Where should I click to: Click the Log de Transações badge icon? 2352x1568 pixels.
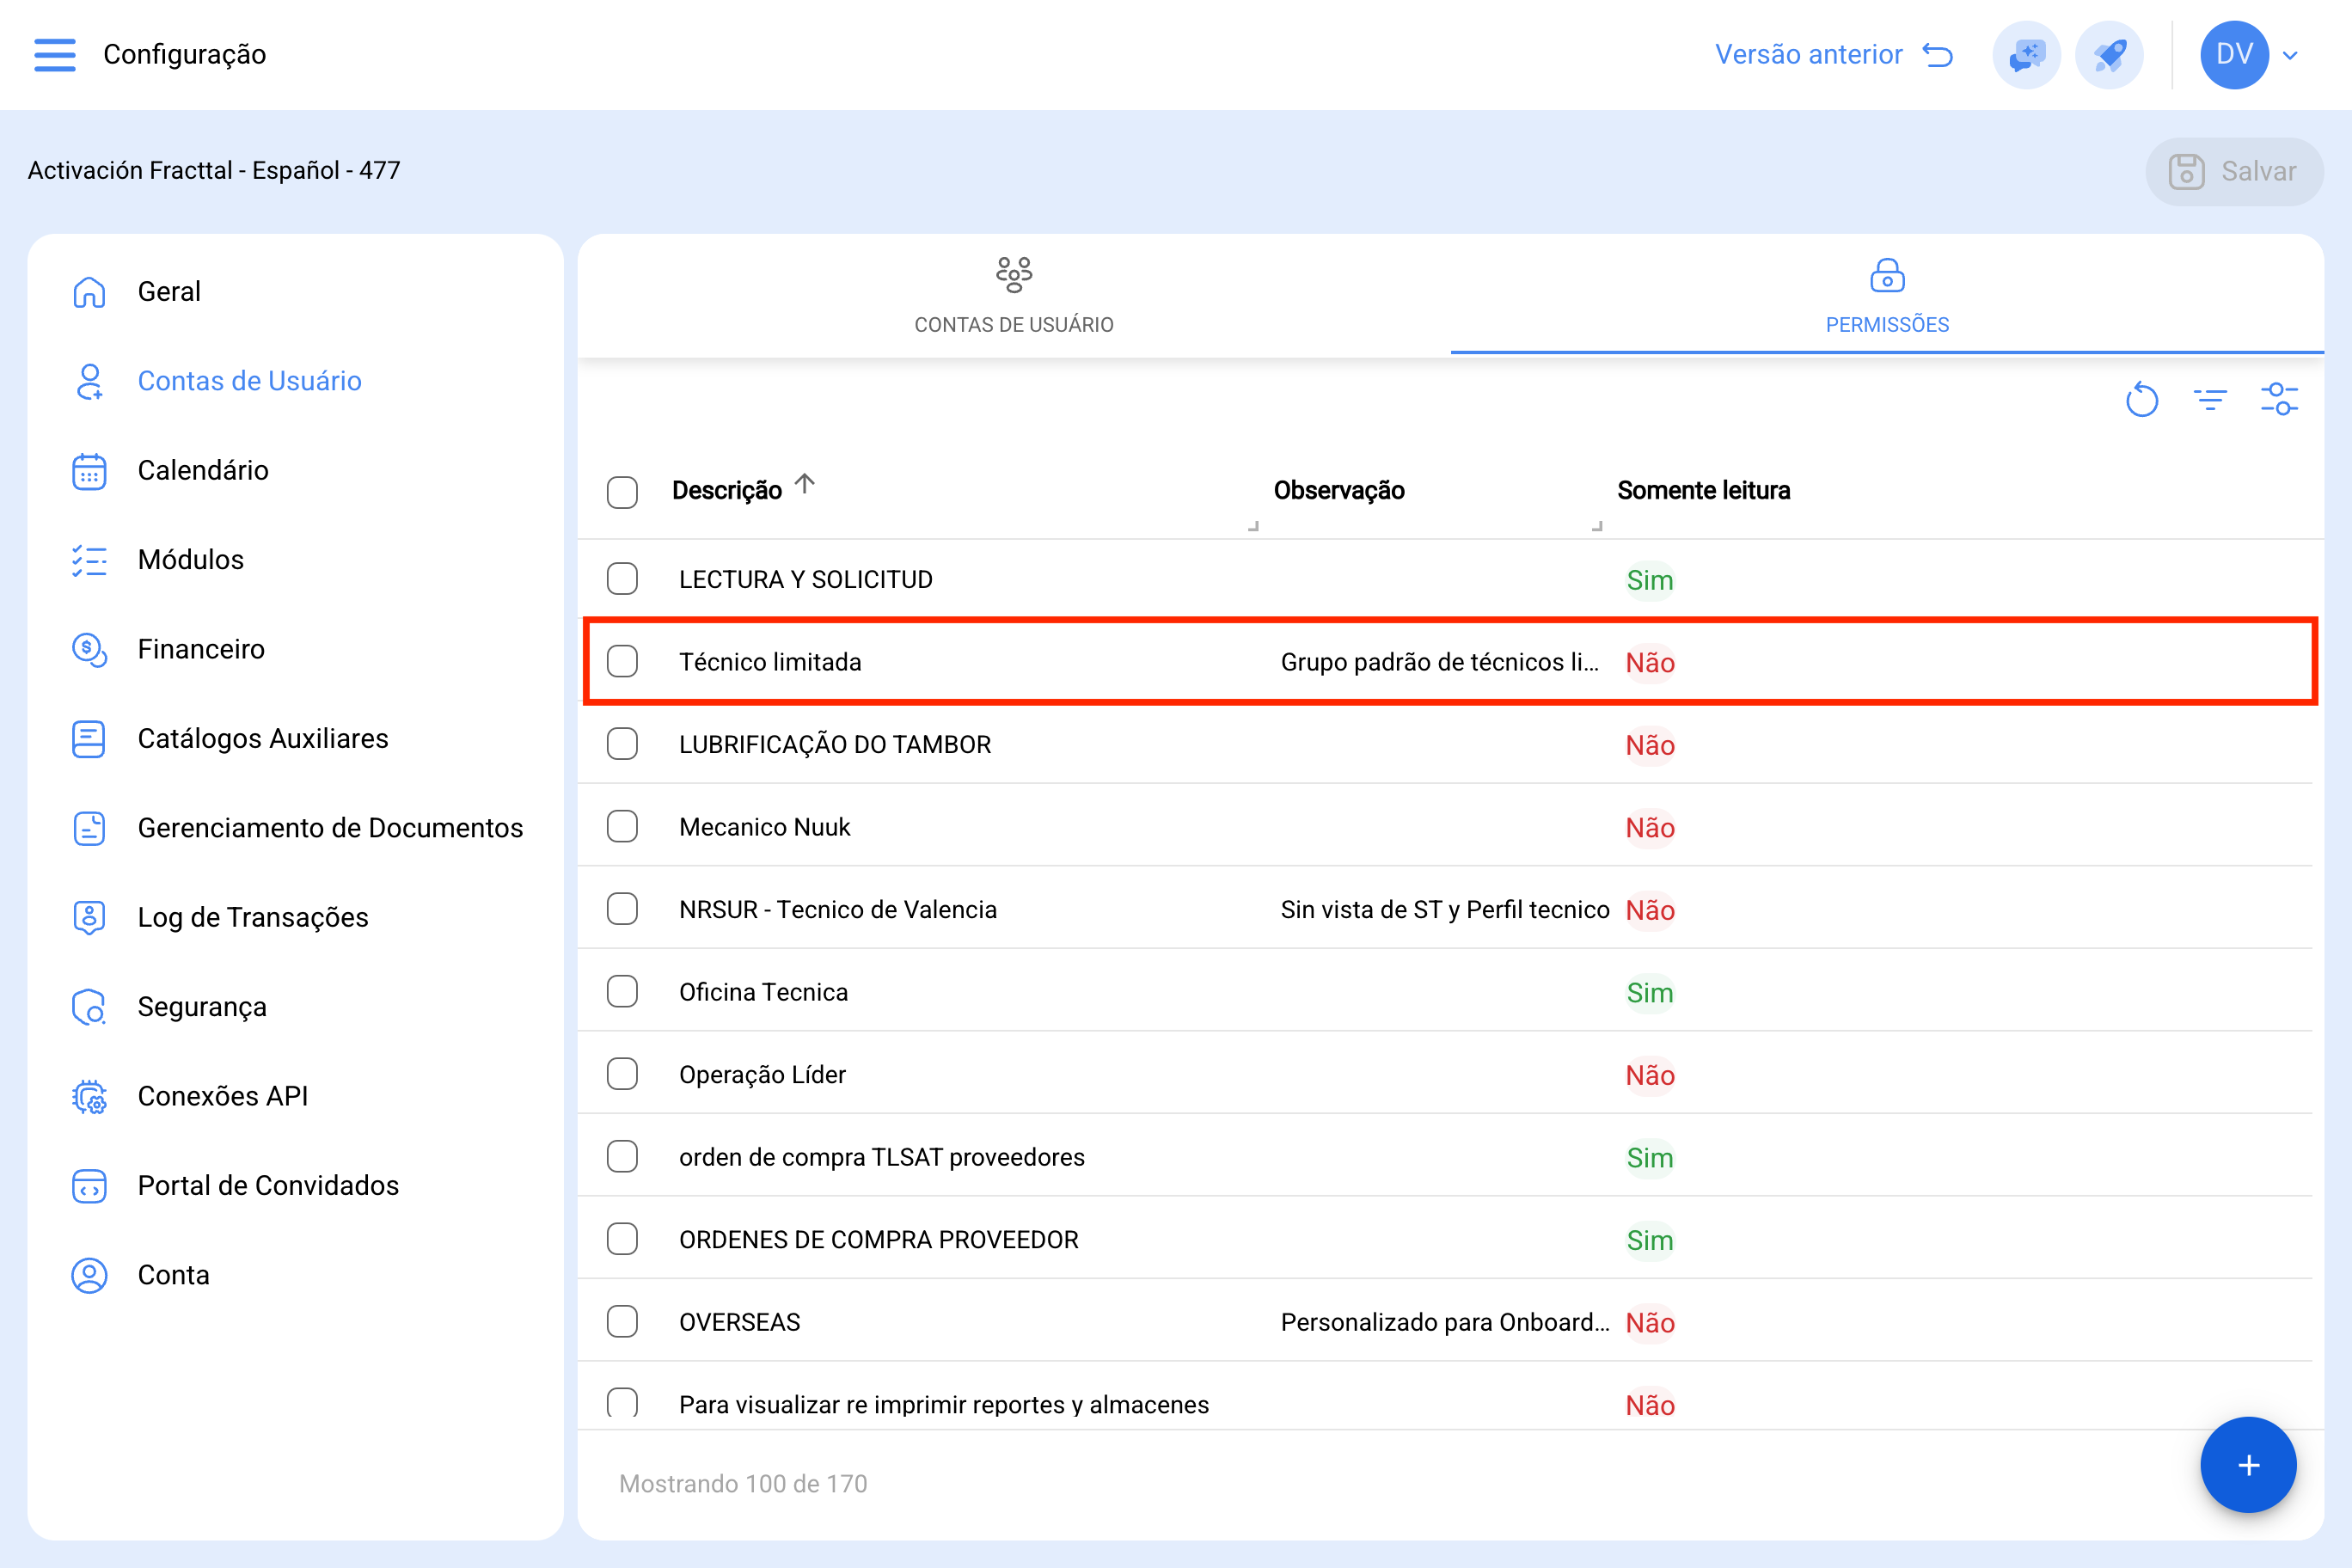click(89, 918)
